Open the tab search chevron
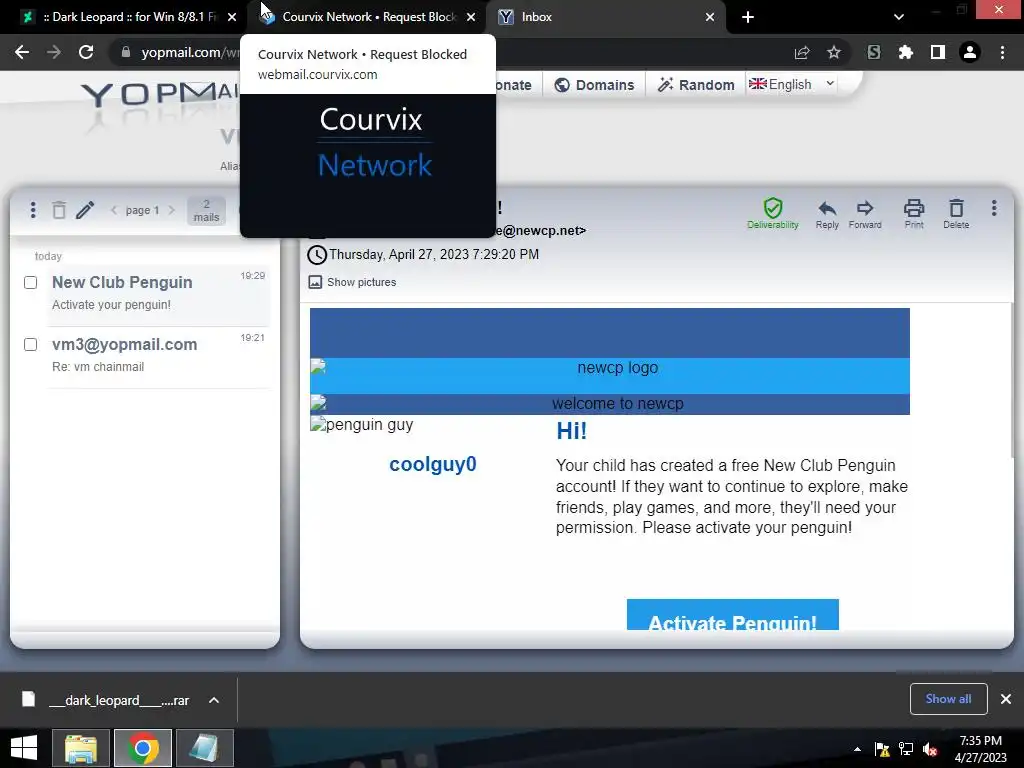The height and width of the screenshot is (768, 1024). point(899,17)
